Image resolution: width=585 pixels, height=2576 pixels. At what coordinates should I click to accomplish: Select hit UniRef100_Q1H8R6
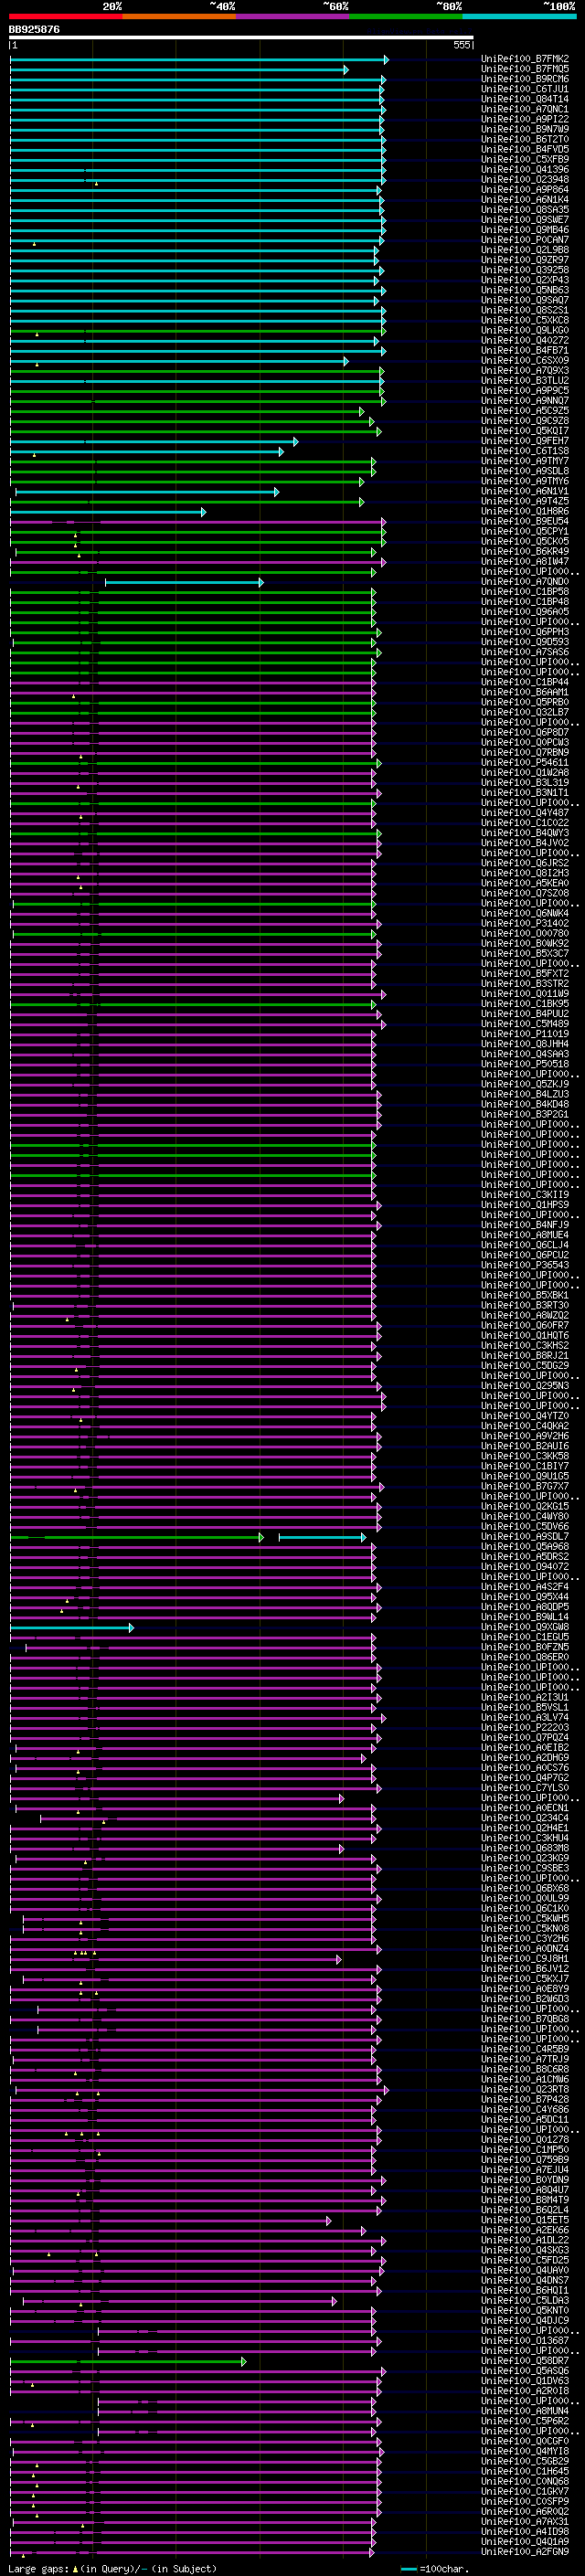525,512
